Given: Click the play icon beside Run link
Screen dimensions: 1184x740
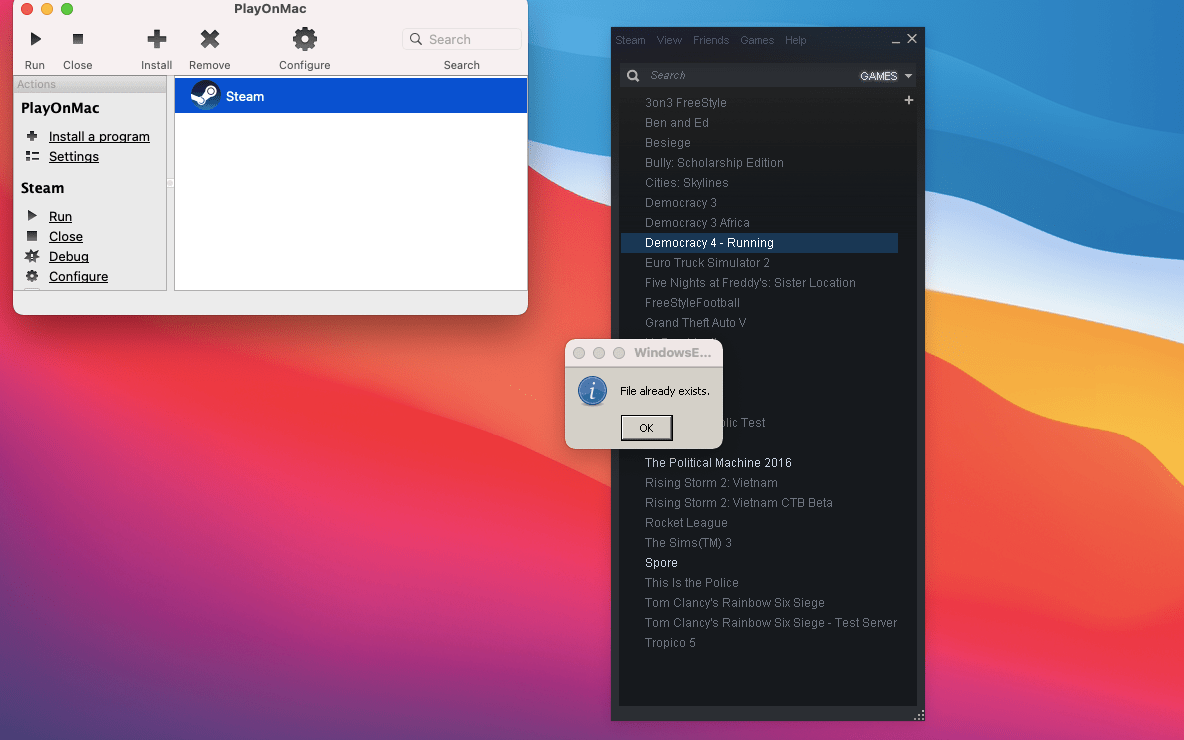Looking at the screenshot, I should coord(32,215).
